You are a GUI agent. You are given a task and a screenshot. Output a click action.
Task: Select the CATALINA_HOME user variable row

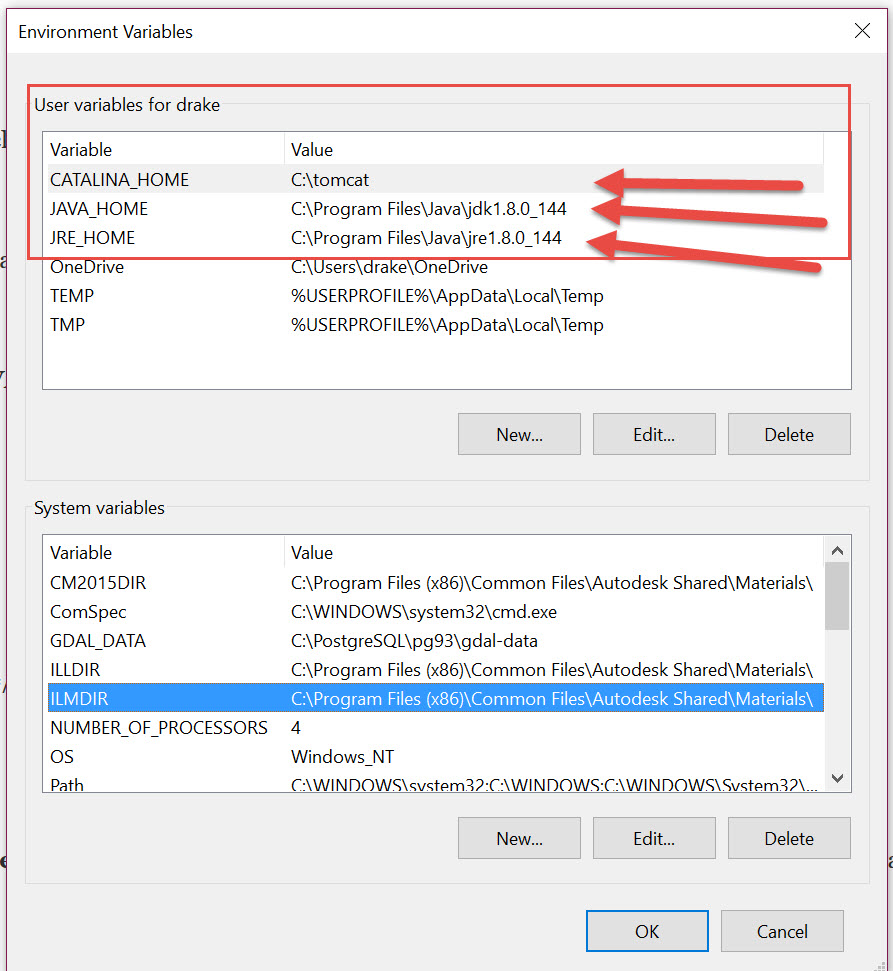(119, 180)
